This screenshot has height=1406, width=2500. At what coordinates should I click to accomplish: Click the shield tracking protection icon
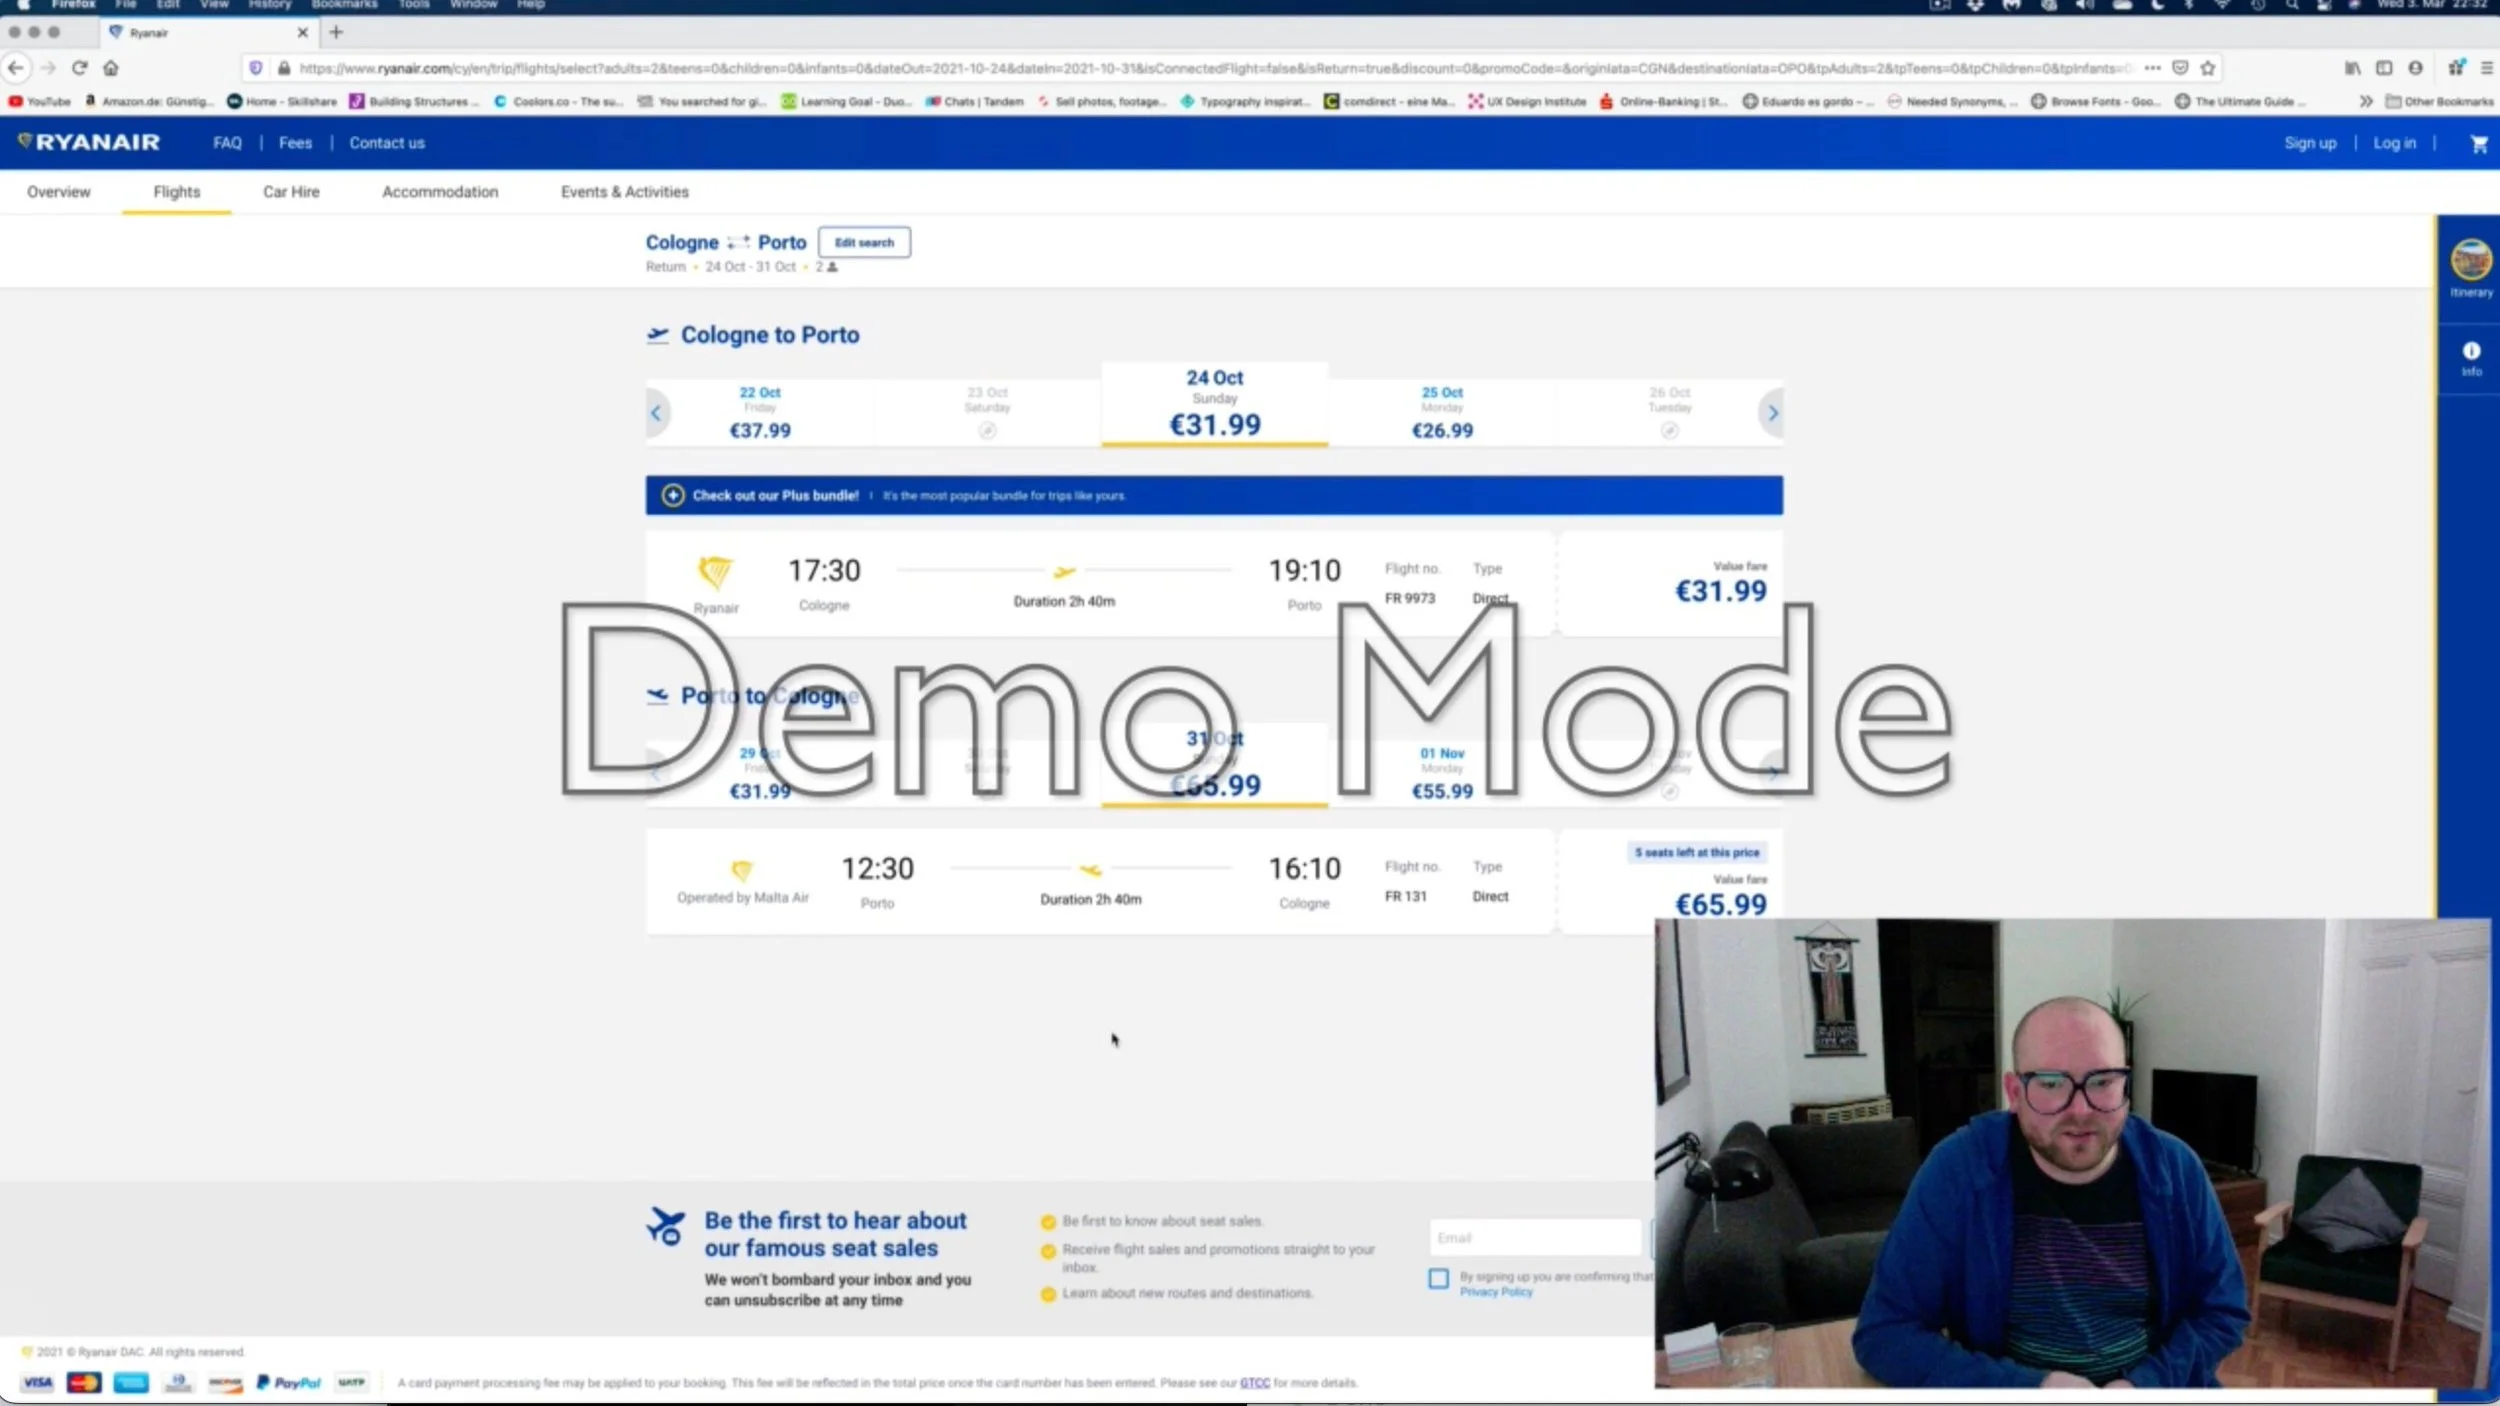pyautogui.click(x=257, y=68)
